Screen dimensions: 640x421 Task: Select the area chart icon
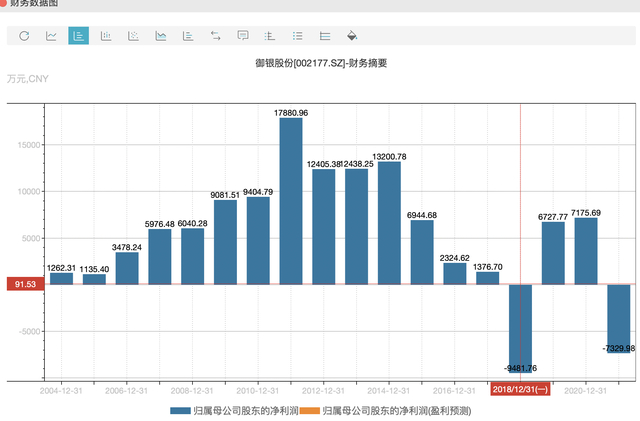pos(160,36)
